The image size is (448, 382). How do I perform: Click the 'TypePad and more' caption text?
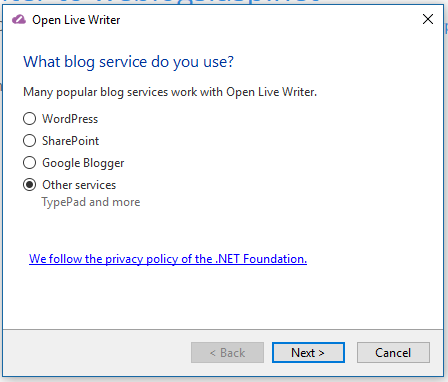91,202
